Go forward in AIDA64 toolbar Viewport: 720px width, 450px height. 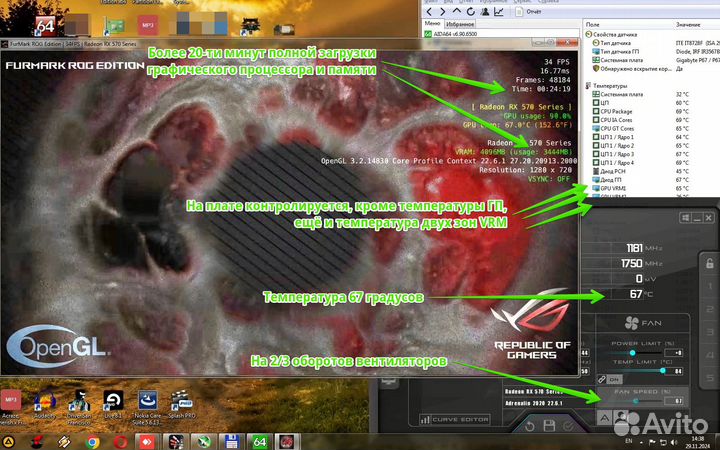[443, 11]
